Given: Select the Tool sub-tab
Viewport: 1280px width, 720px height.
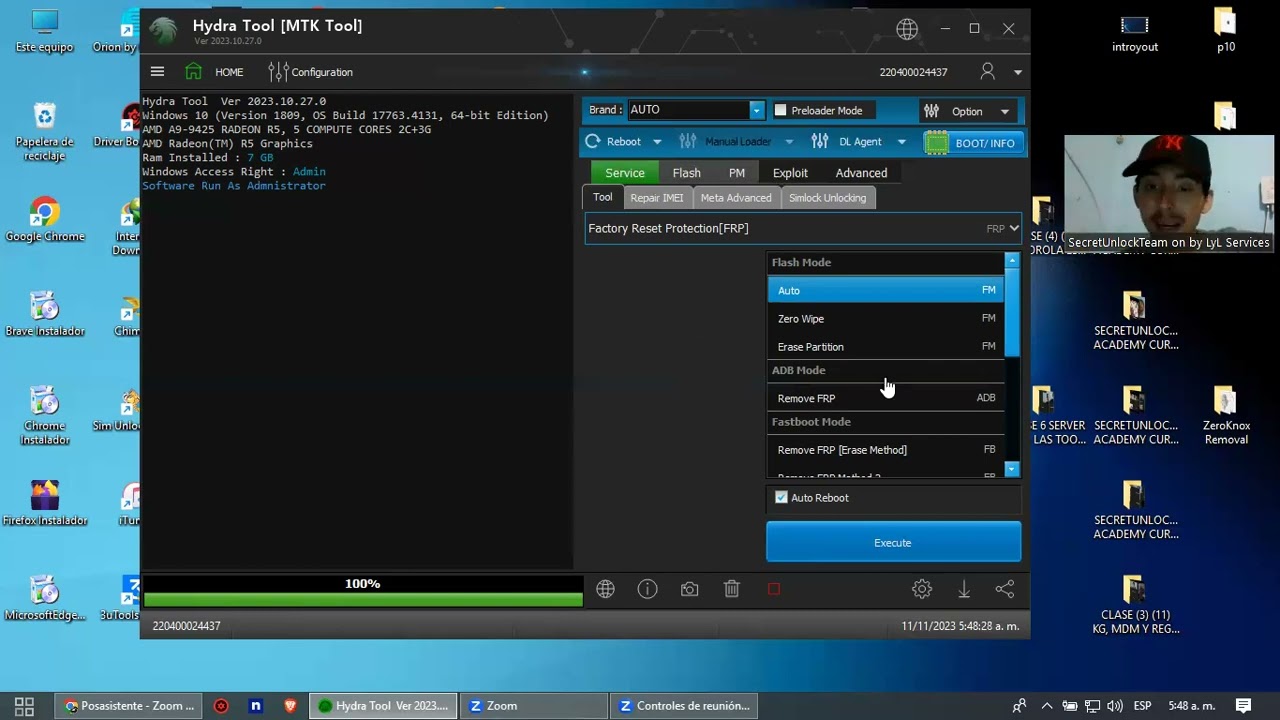Looking at the screenshot, I should coord(603,198).
